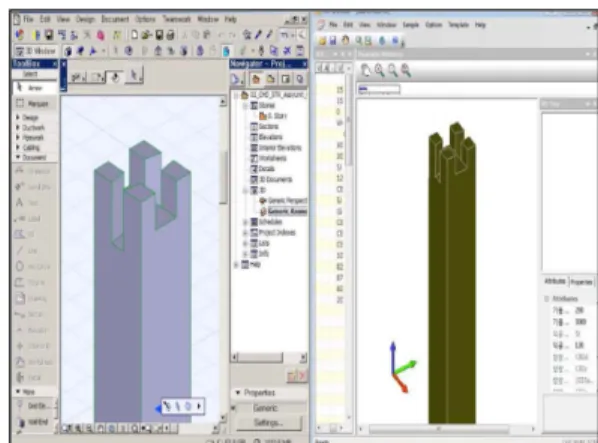Click the arrow pointer icon in the info box
598x443 pixels.
coord(134,76)
